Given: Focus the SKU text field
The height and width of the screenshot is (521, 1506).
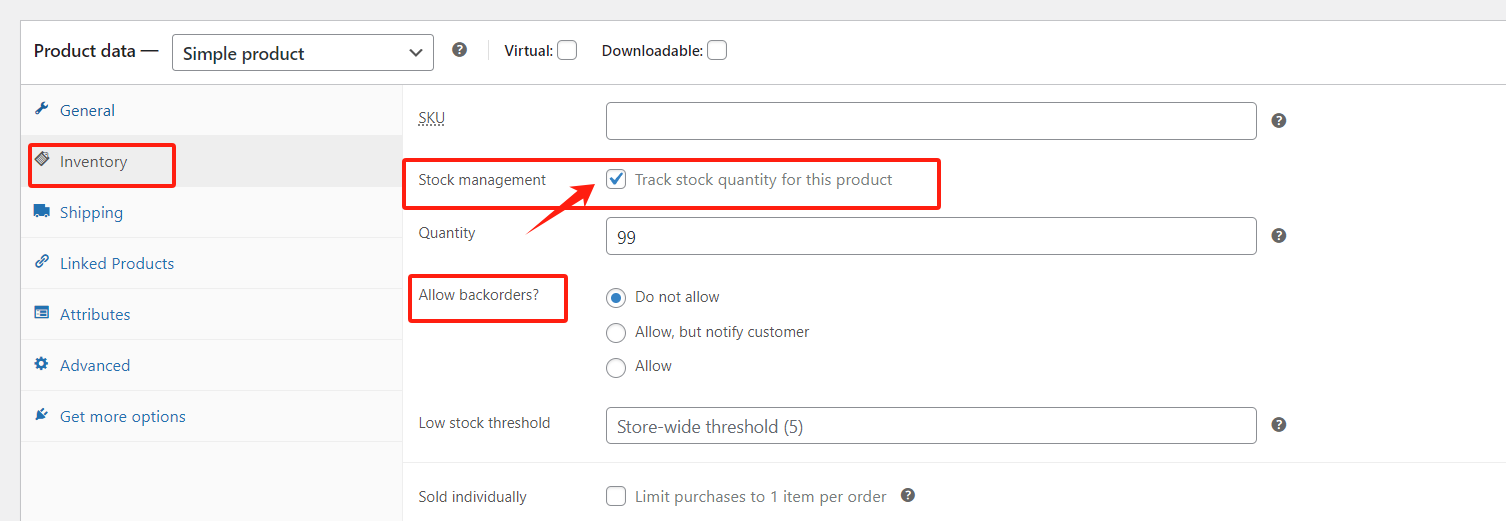Looking at the screenshot, I should (x=930, y=121).
